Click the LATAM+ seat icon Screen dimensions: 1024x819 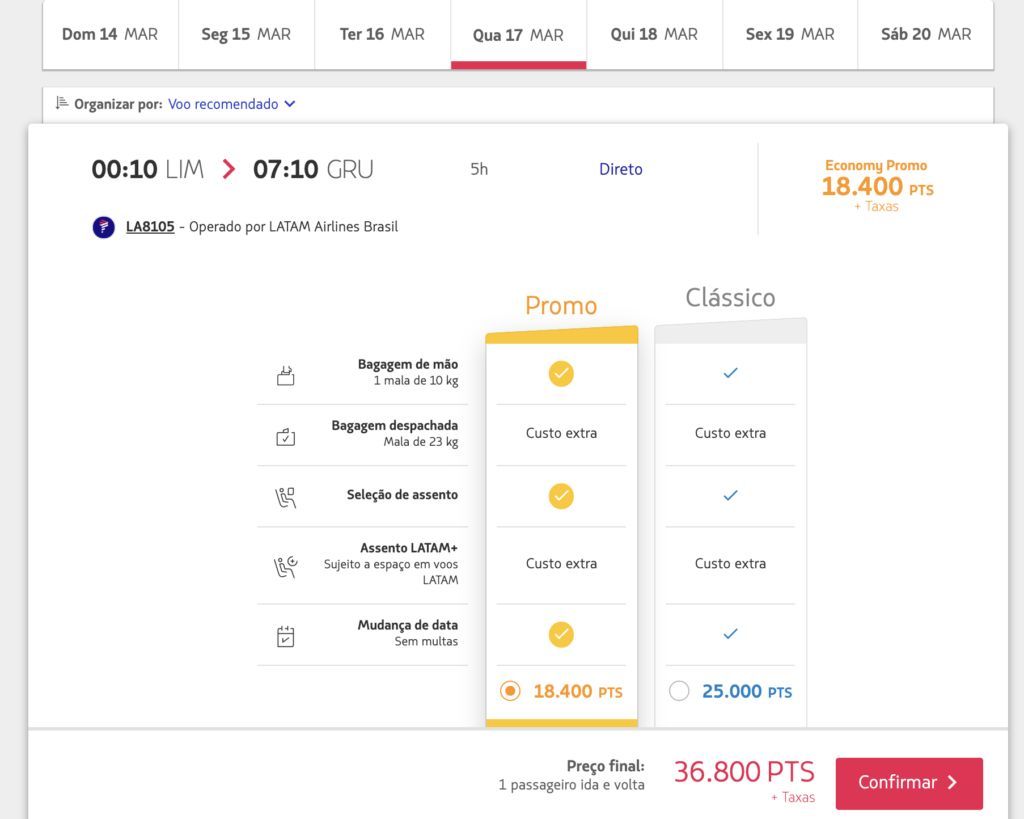click(x=285, y=566)
